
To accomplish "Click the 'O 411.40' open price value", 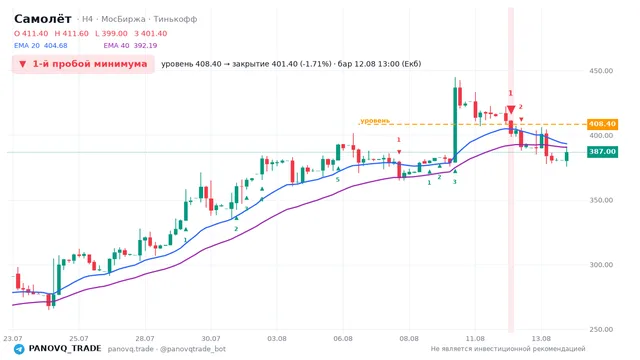I will coord(31,33).
